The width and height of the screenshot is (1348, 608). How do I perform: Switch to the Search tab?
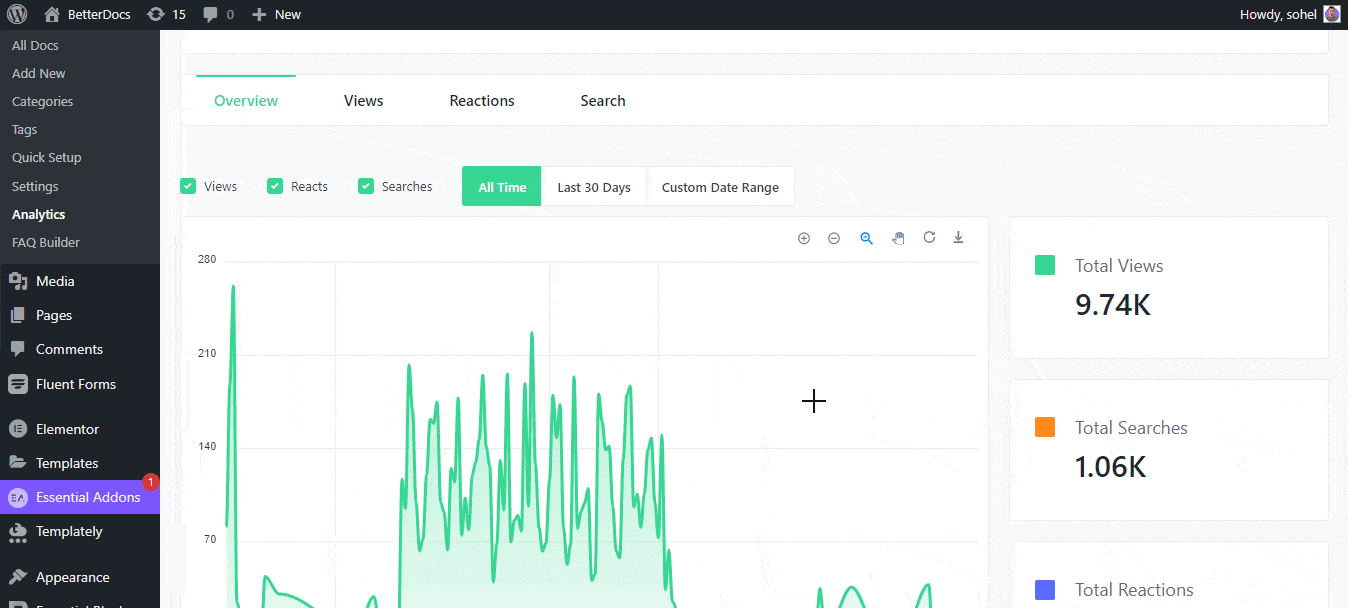(603, 101)
